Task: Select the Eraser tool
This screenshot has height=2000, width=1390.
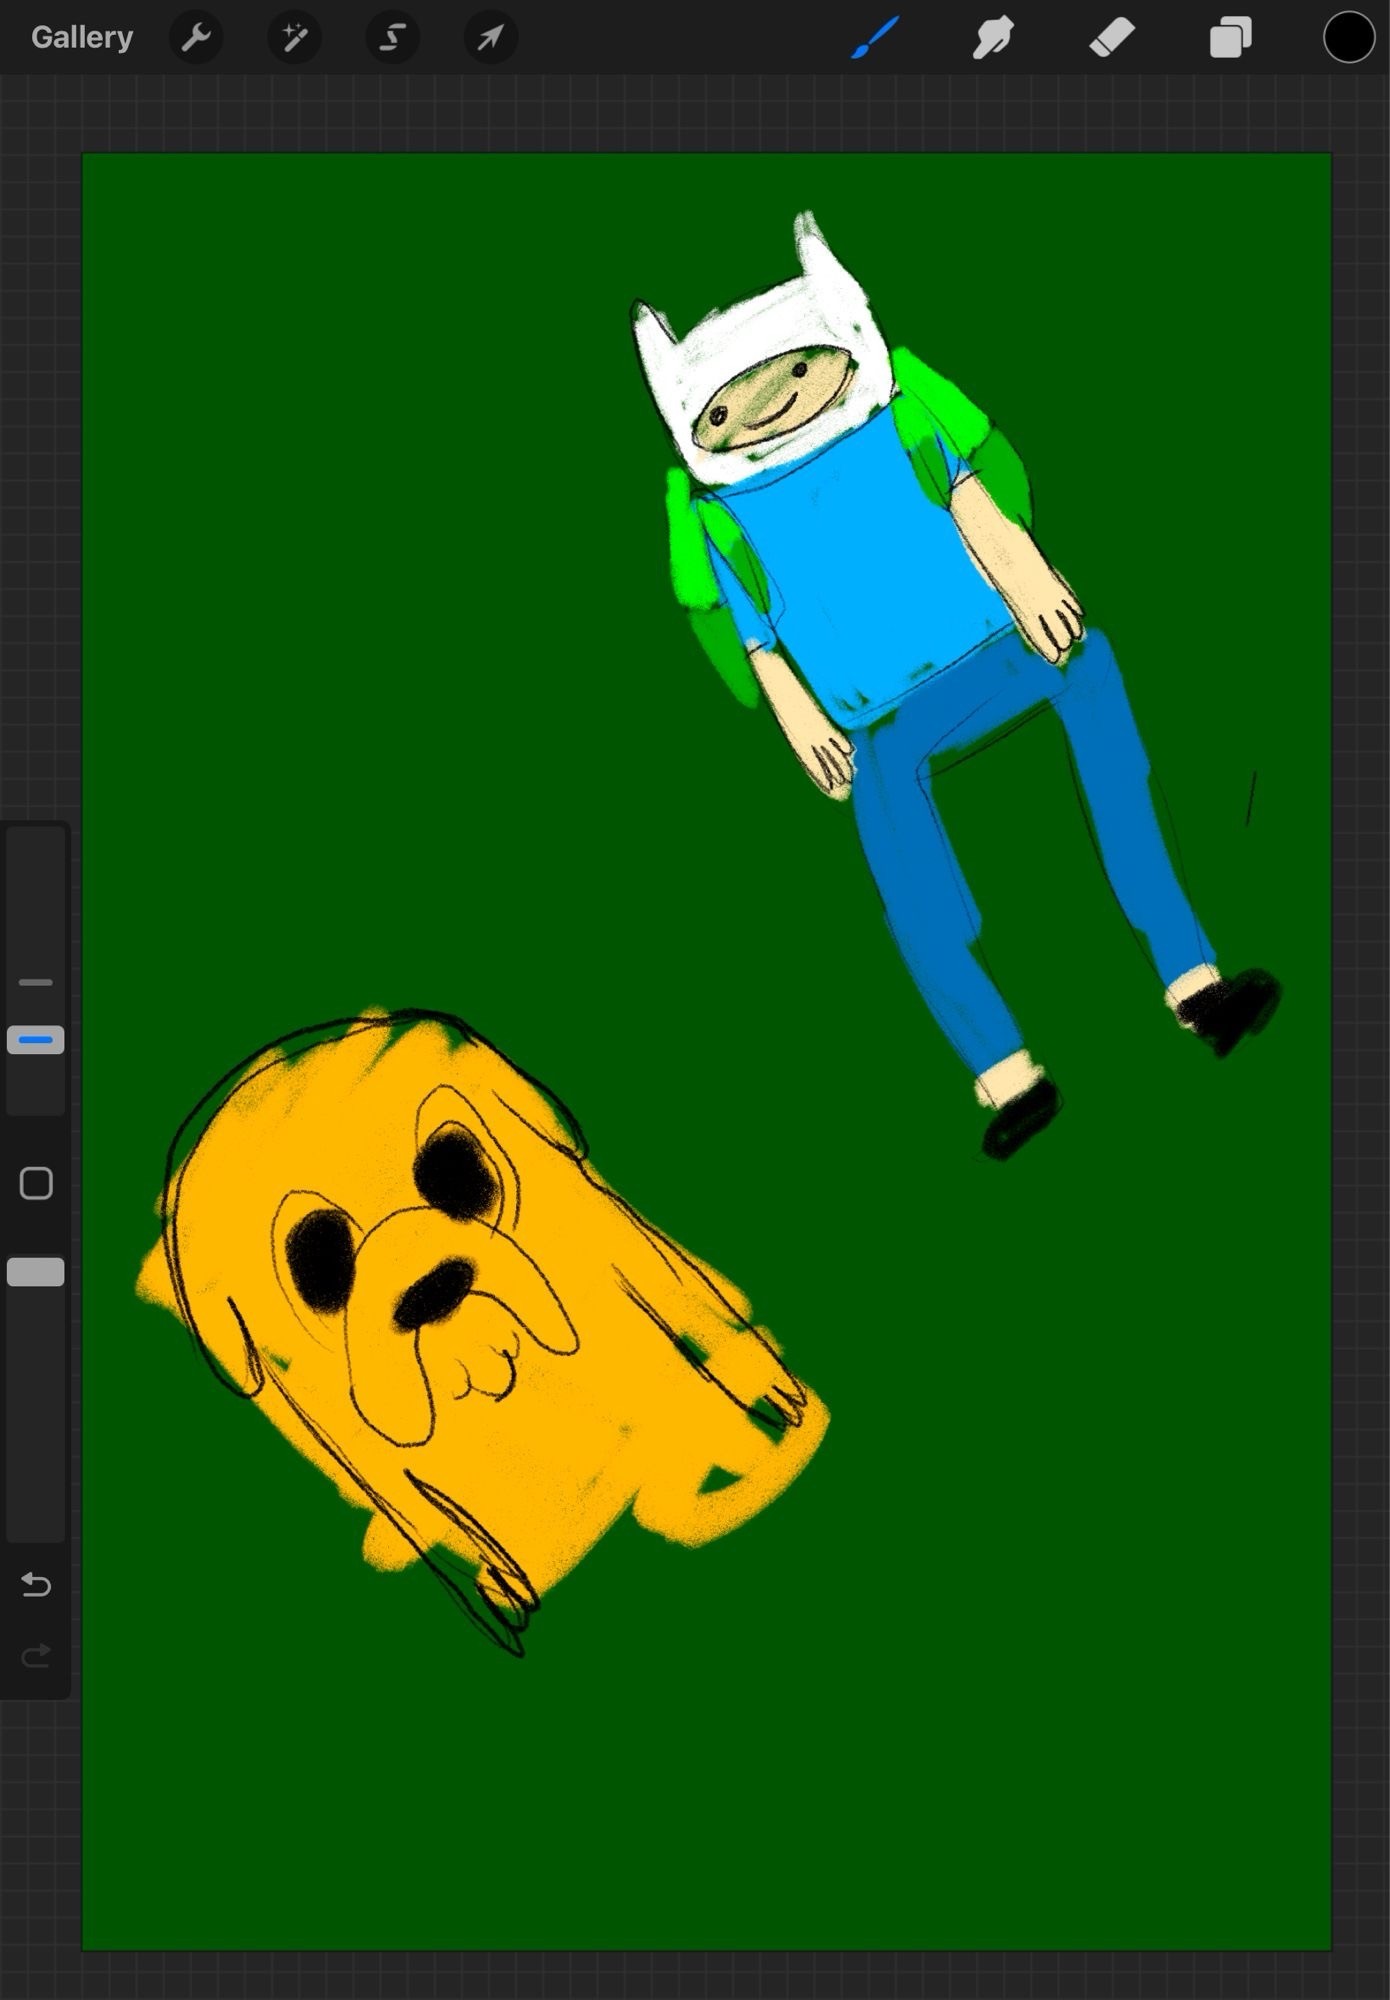Action: [1111, 38]
